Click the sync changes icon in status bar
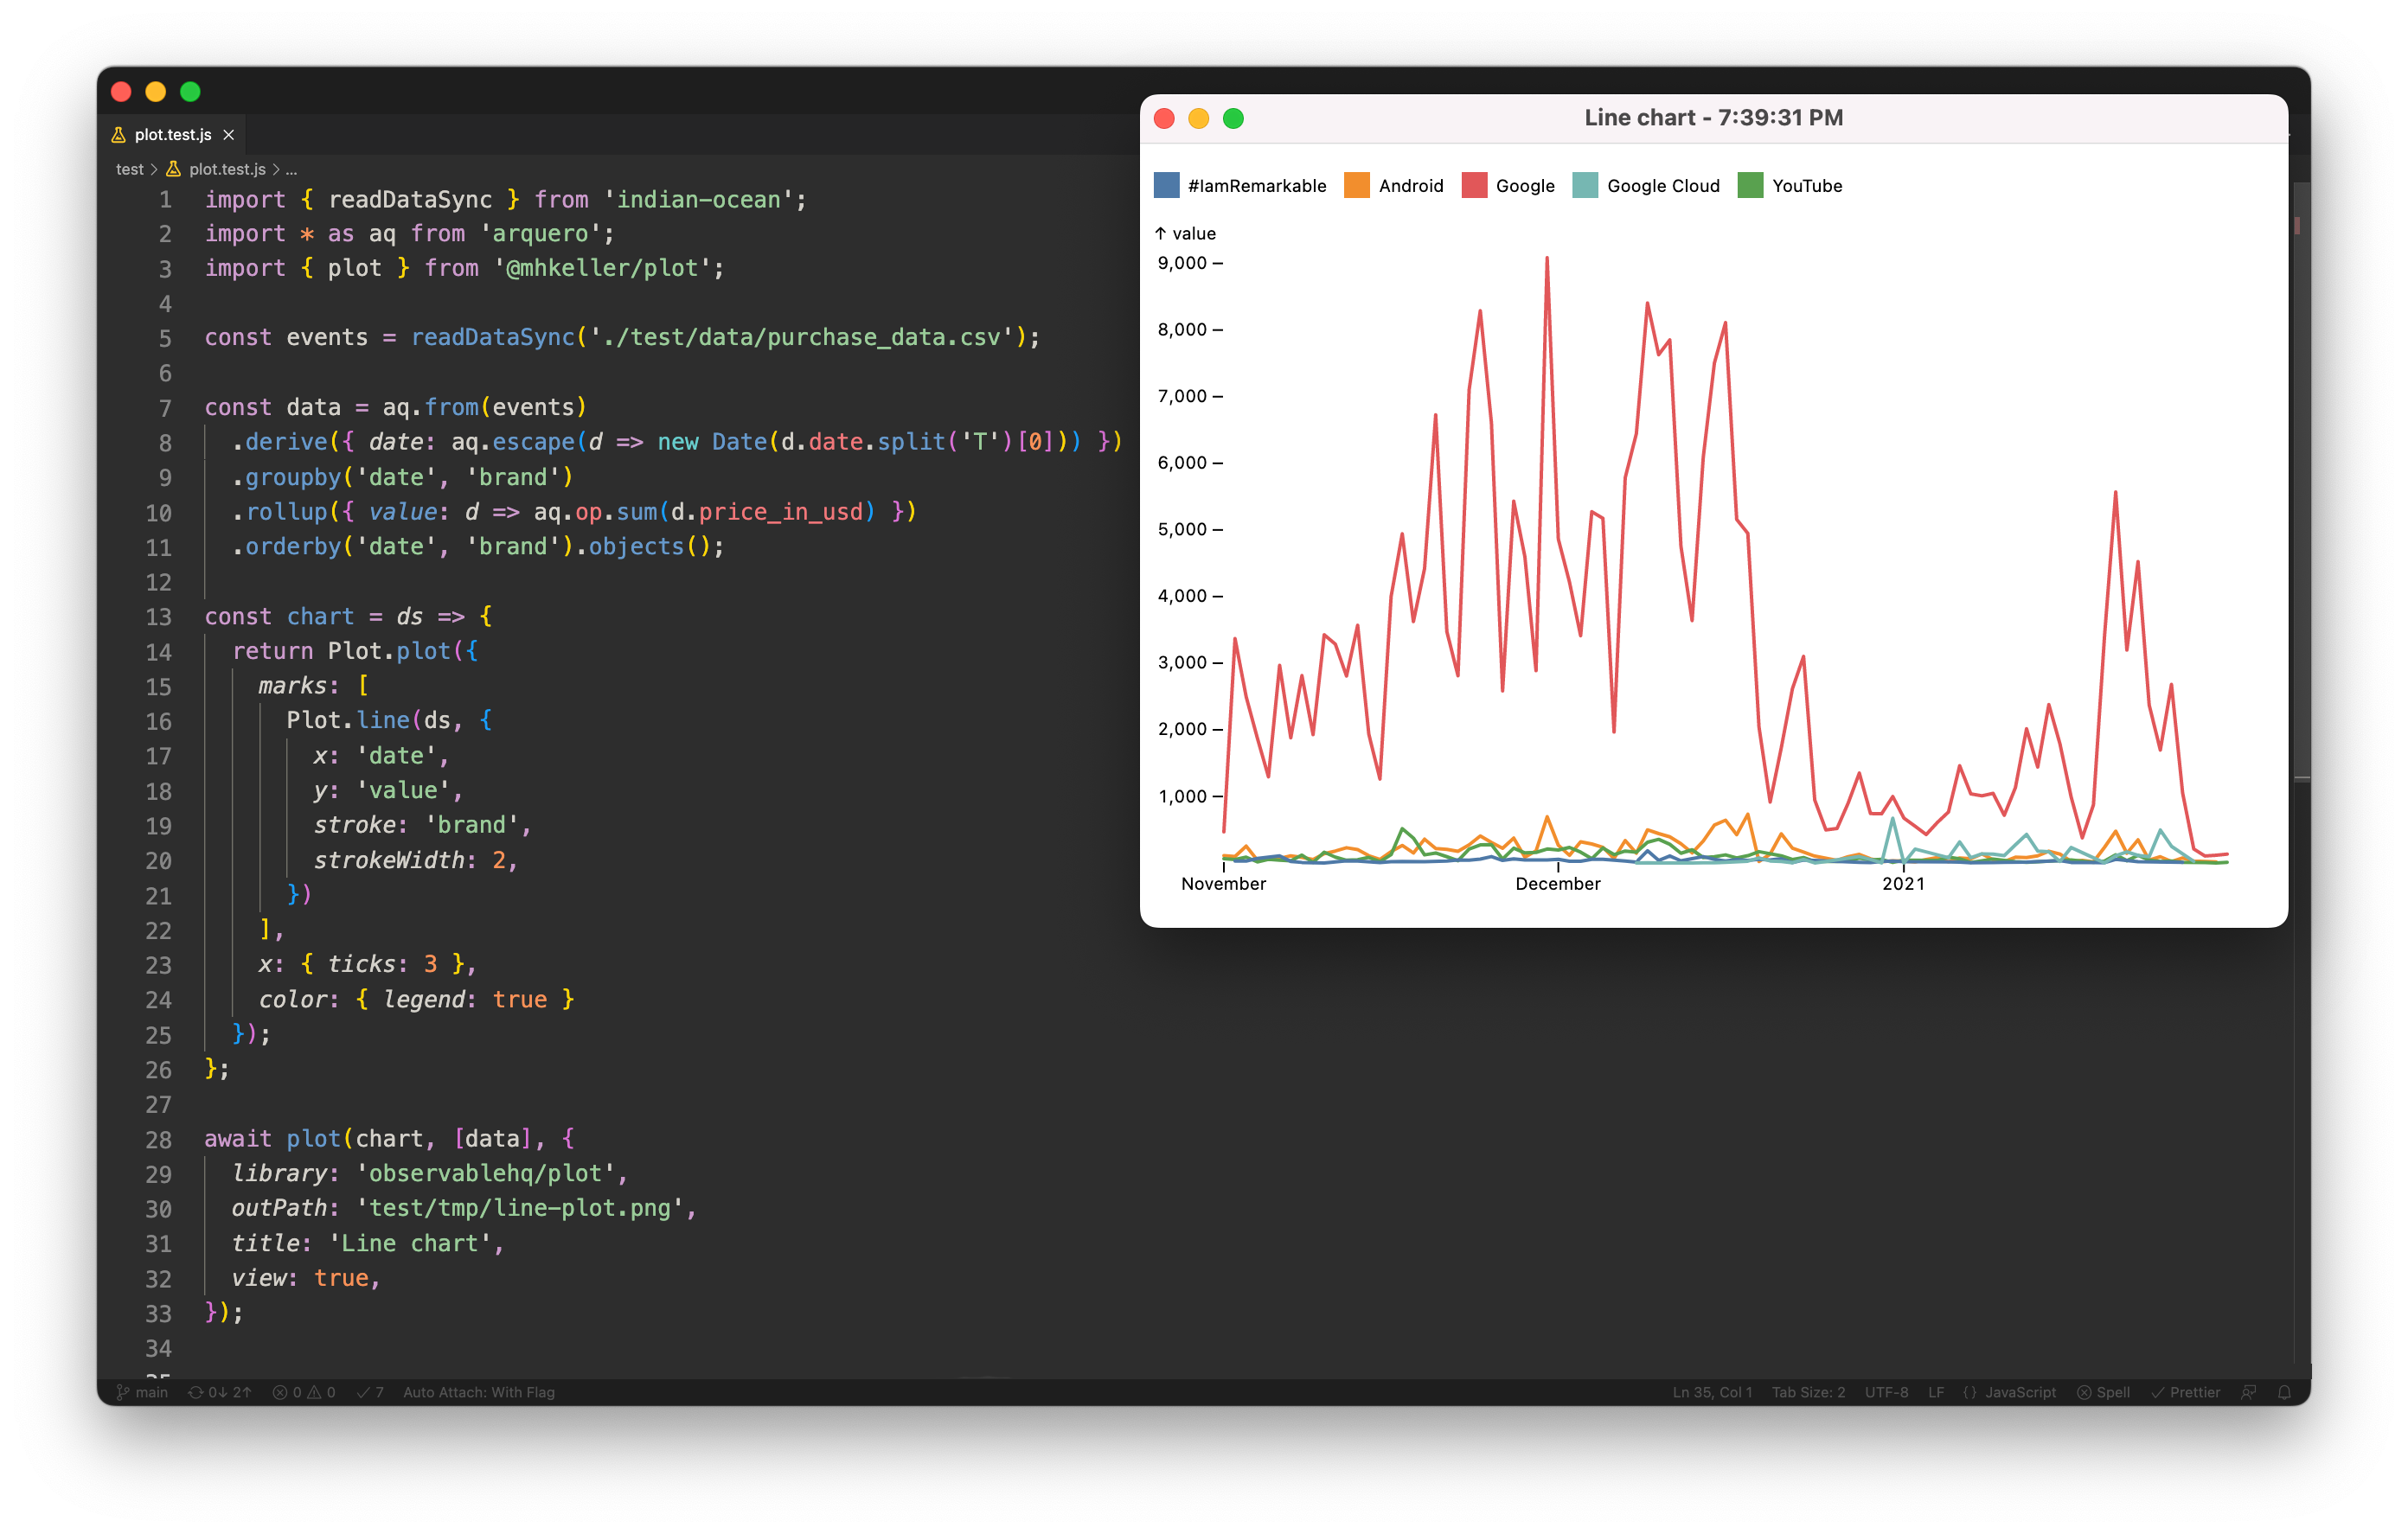The image size is (2408, 1534). point(196,1392)
